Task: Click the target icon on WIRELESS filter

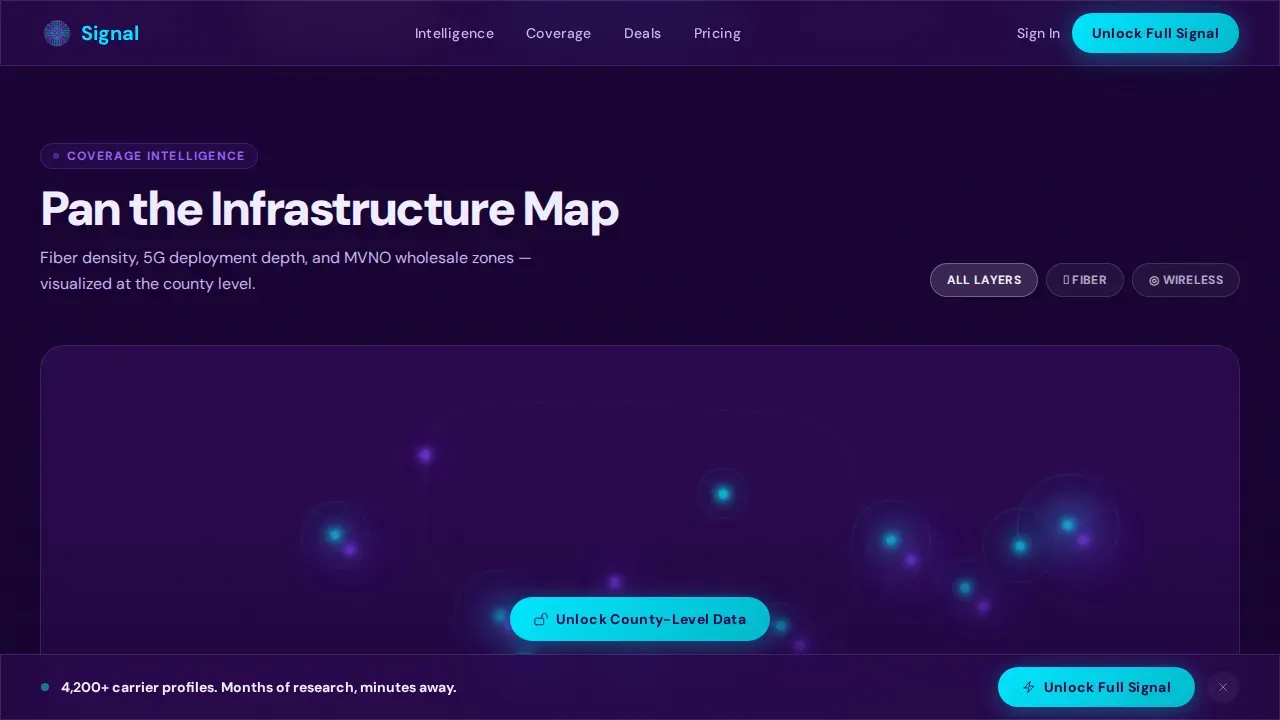Action: (1154, 281)
